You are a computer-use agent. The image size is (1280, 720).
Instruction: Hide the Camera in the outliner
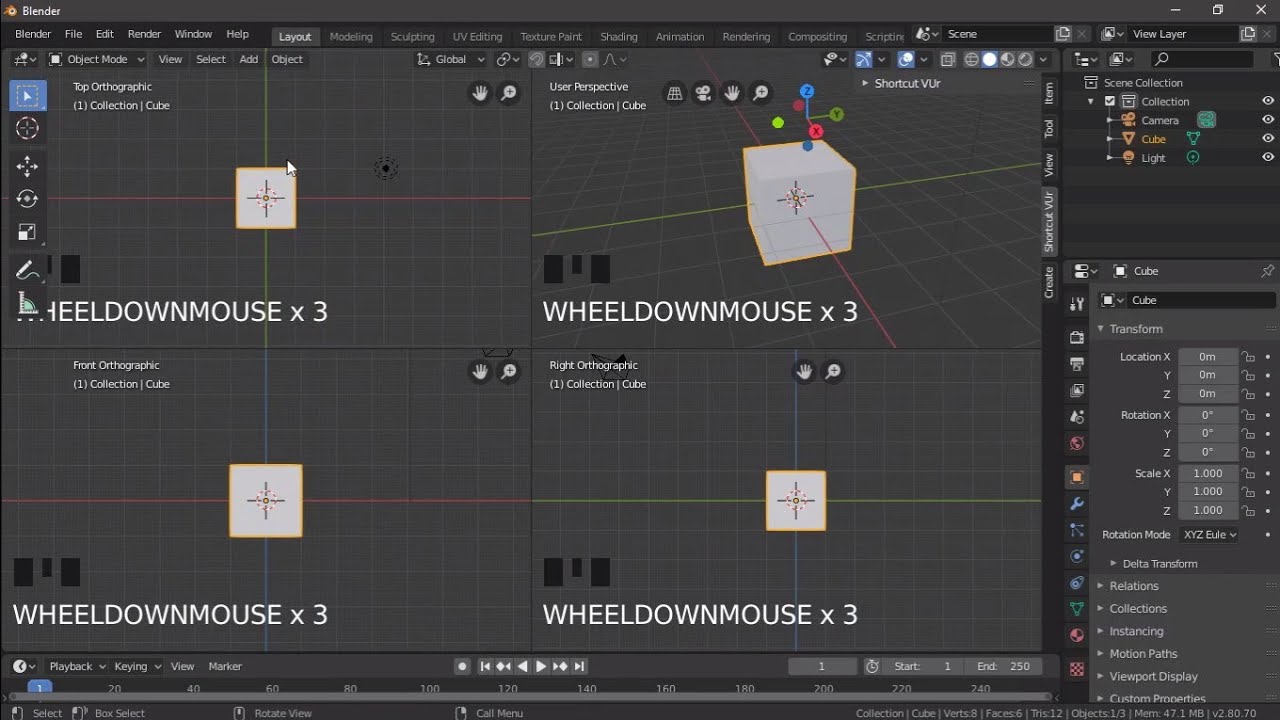pos(1268,120)
